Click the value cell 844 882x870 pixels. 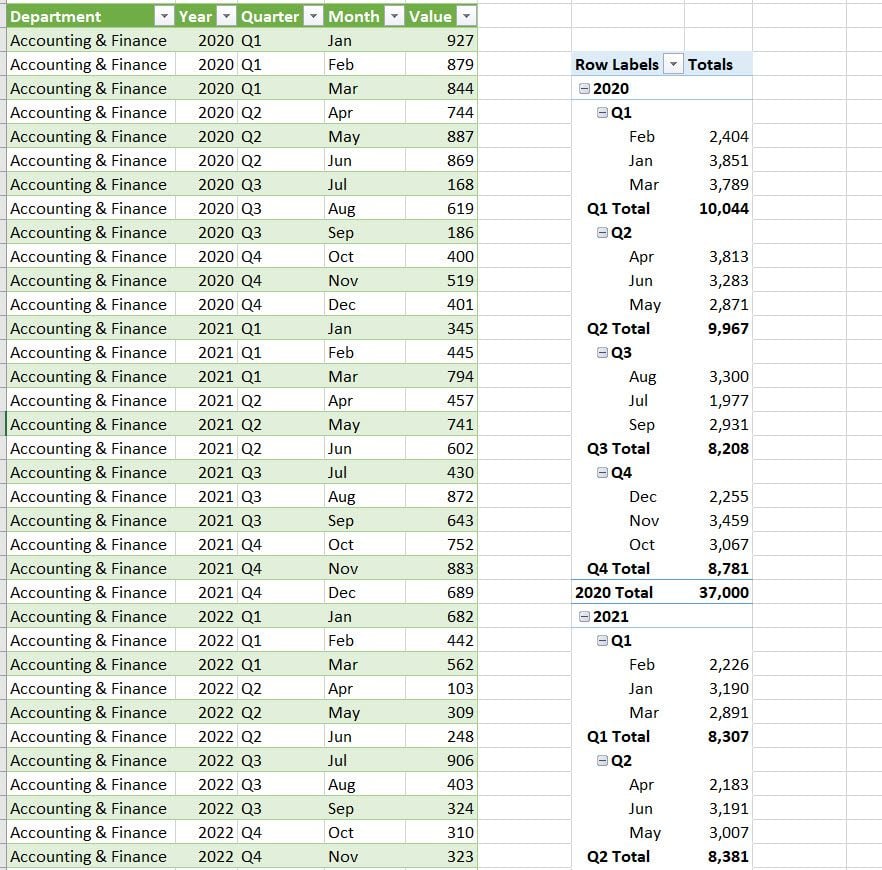click(441, 88)
